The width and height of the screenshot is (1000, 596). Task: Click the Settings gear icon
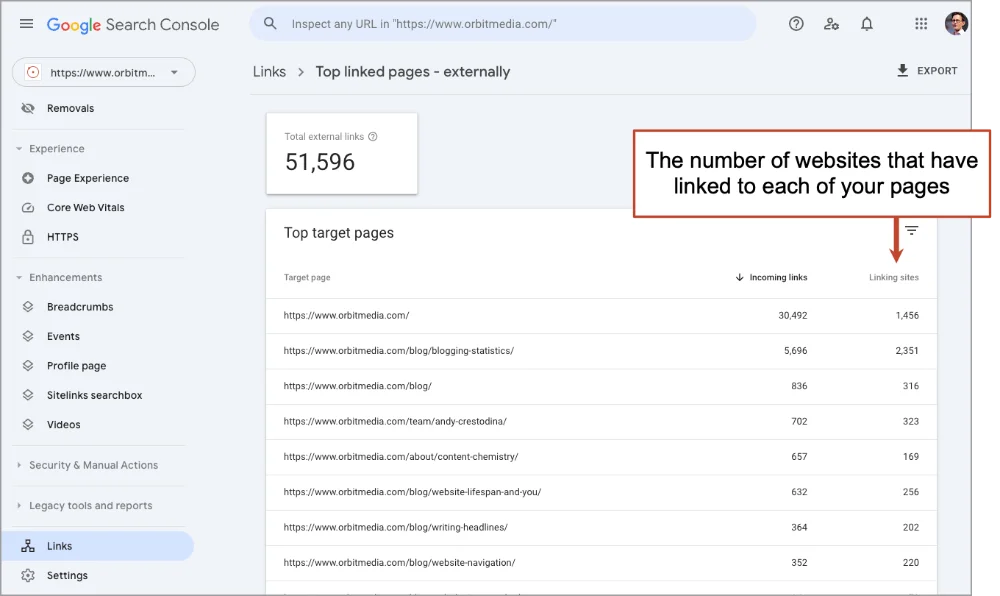pos(28,576)
